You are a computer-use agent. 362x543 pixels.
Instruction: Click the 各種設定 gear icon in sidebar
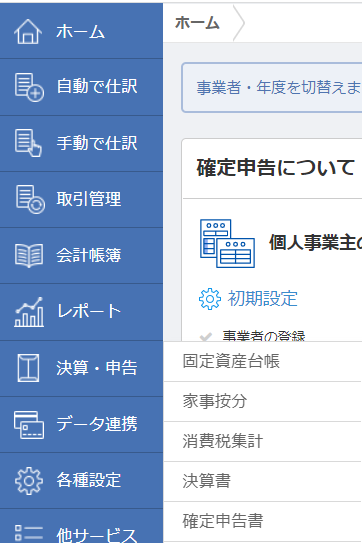pyautogui.click(x=29, y=481)
